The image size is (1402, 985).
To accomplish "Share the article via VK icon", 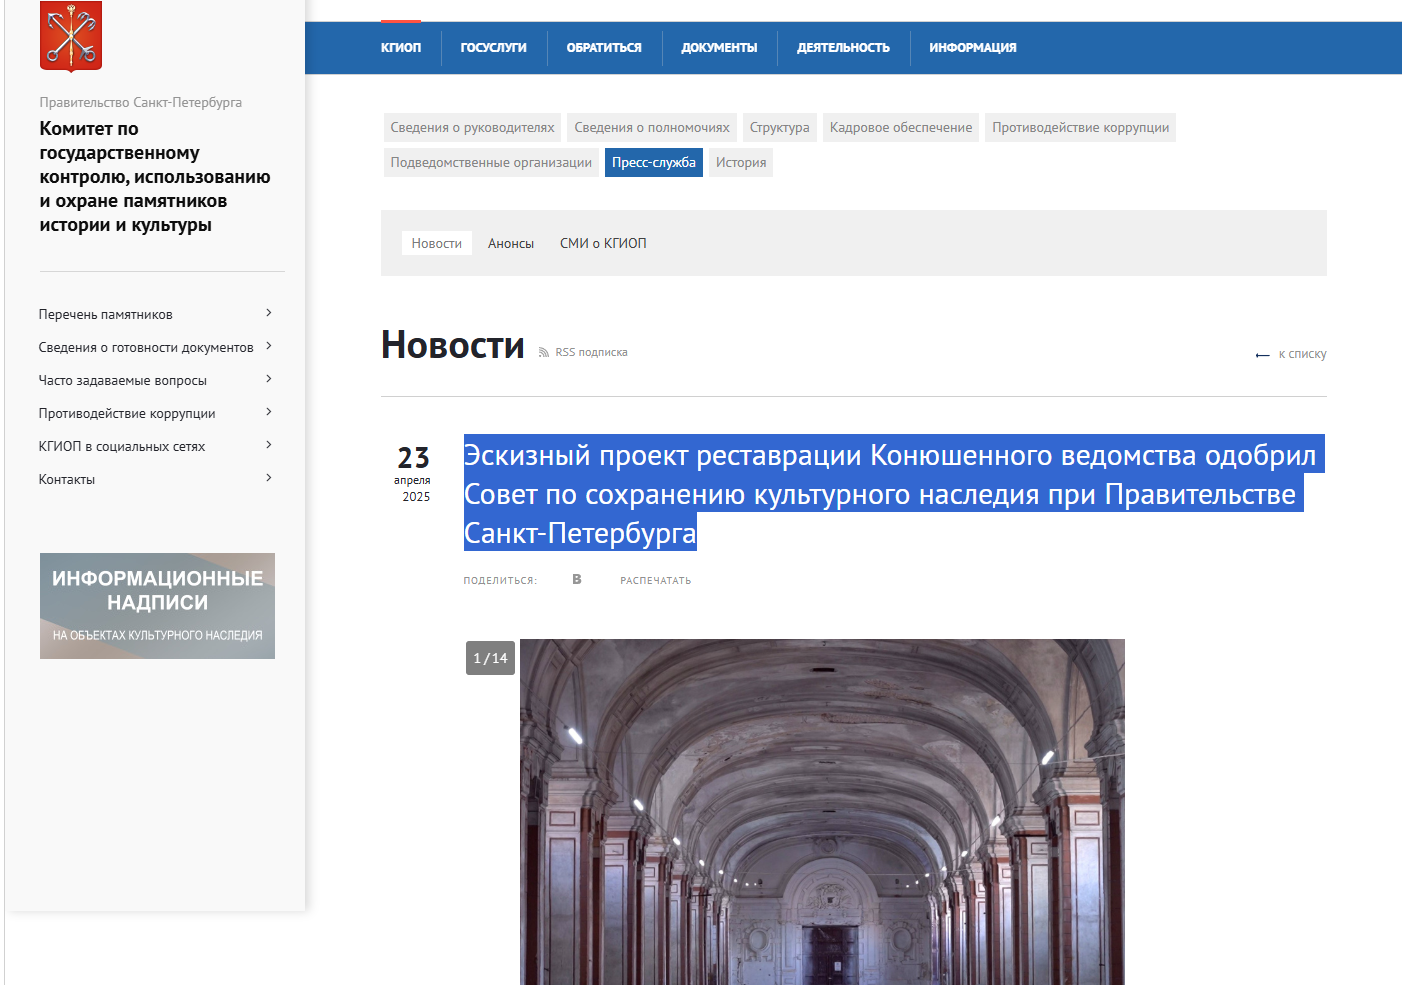I will [x=577, y=579].
